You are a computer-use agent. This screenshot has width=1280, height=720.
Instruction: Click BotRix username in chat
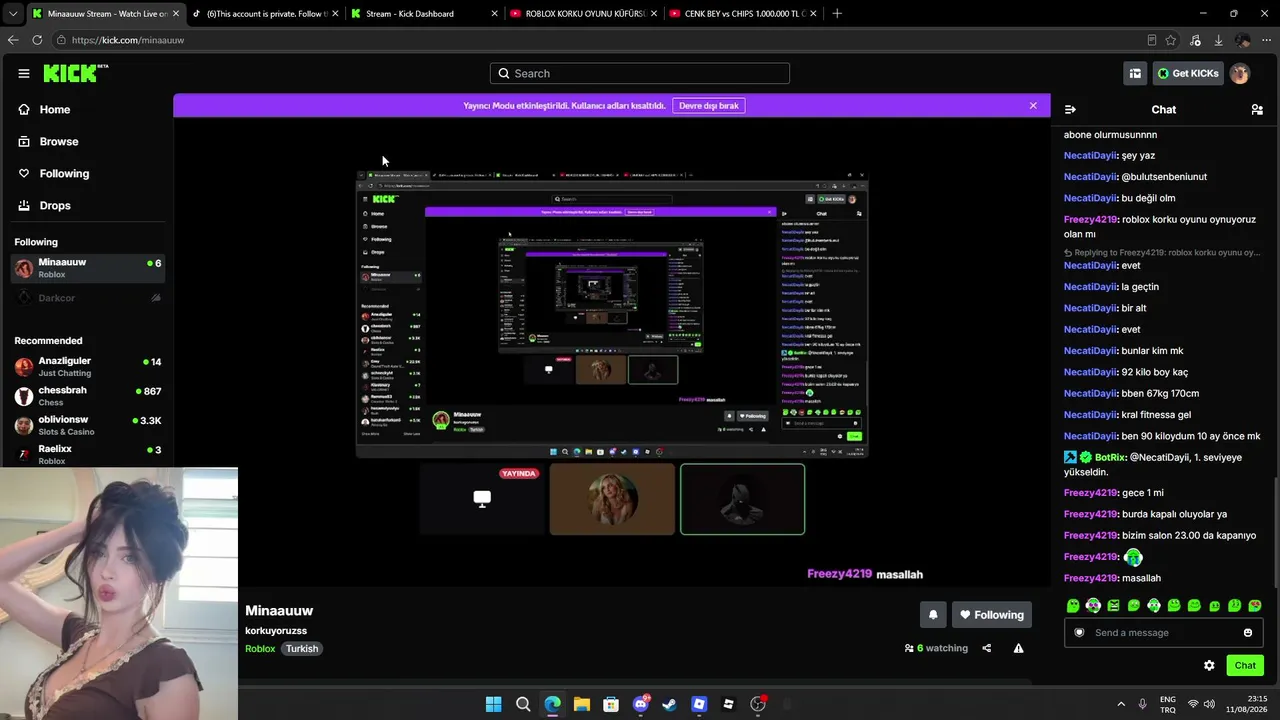[1110, 457]
